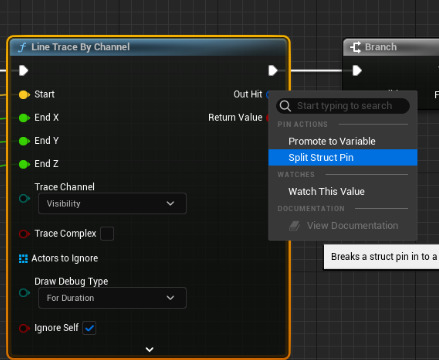Open the Trace Channel Visibility dropdown
Viewport: 439px width, 360px height.
click(112, 204)
